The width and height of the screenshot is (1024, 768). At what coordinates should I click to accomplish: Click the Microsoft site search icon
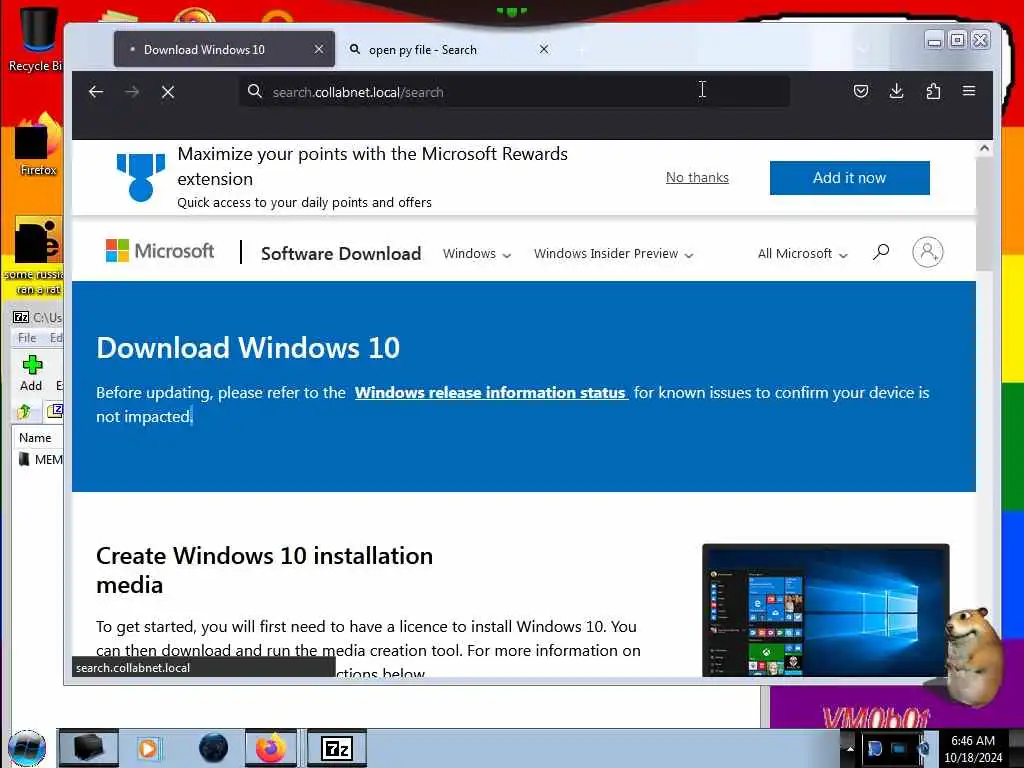[880, 252]
